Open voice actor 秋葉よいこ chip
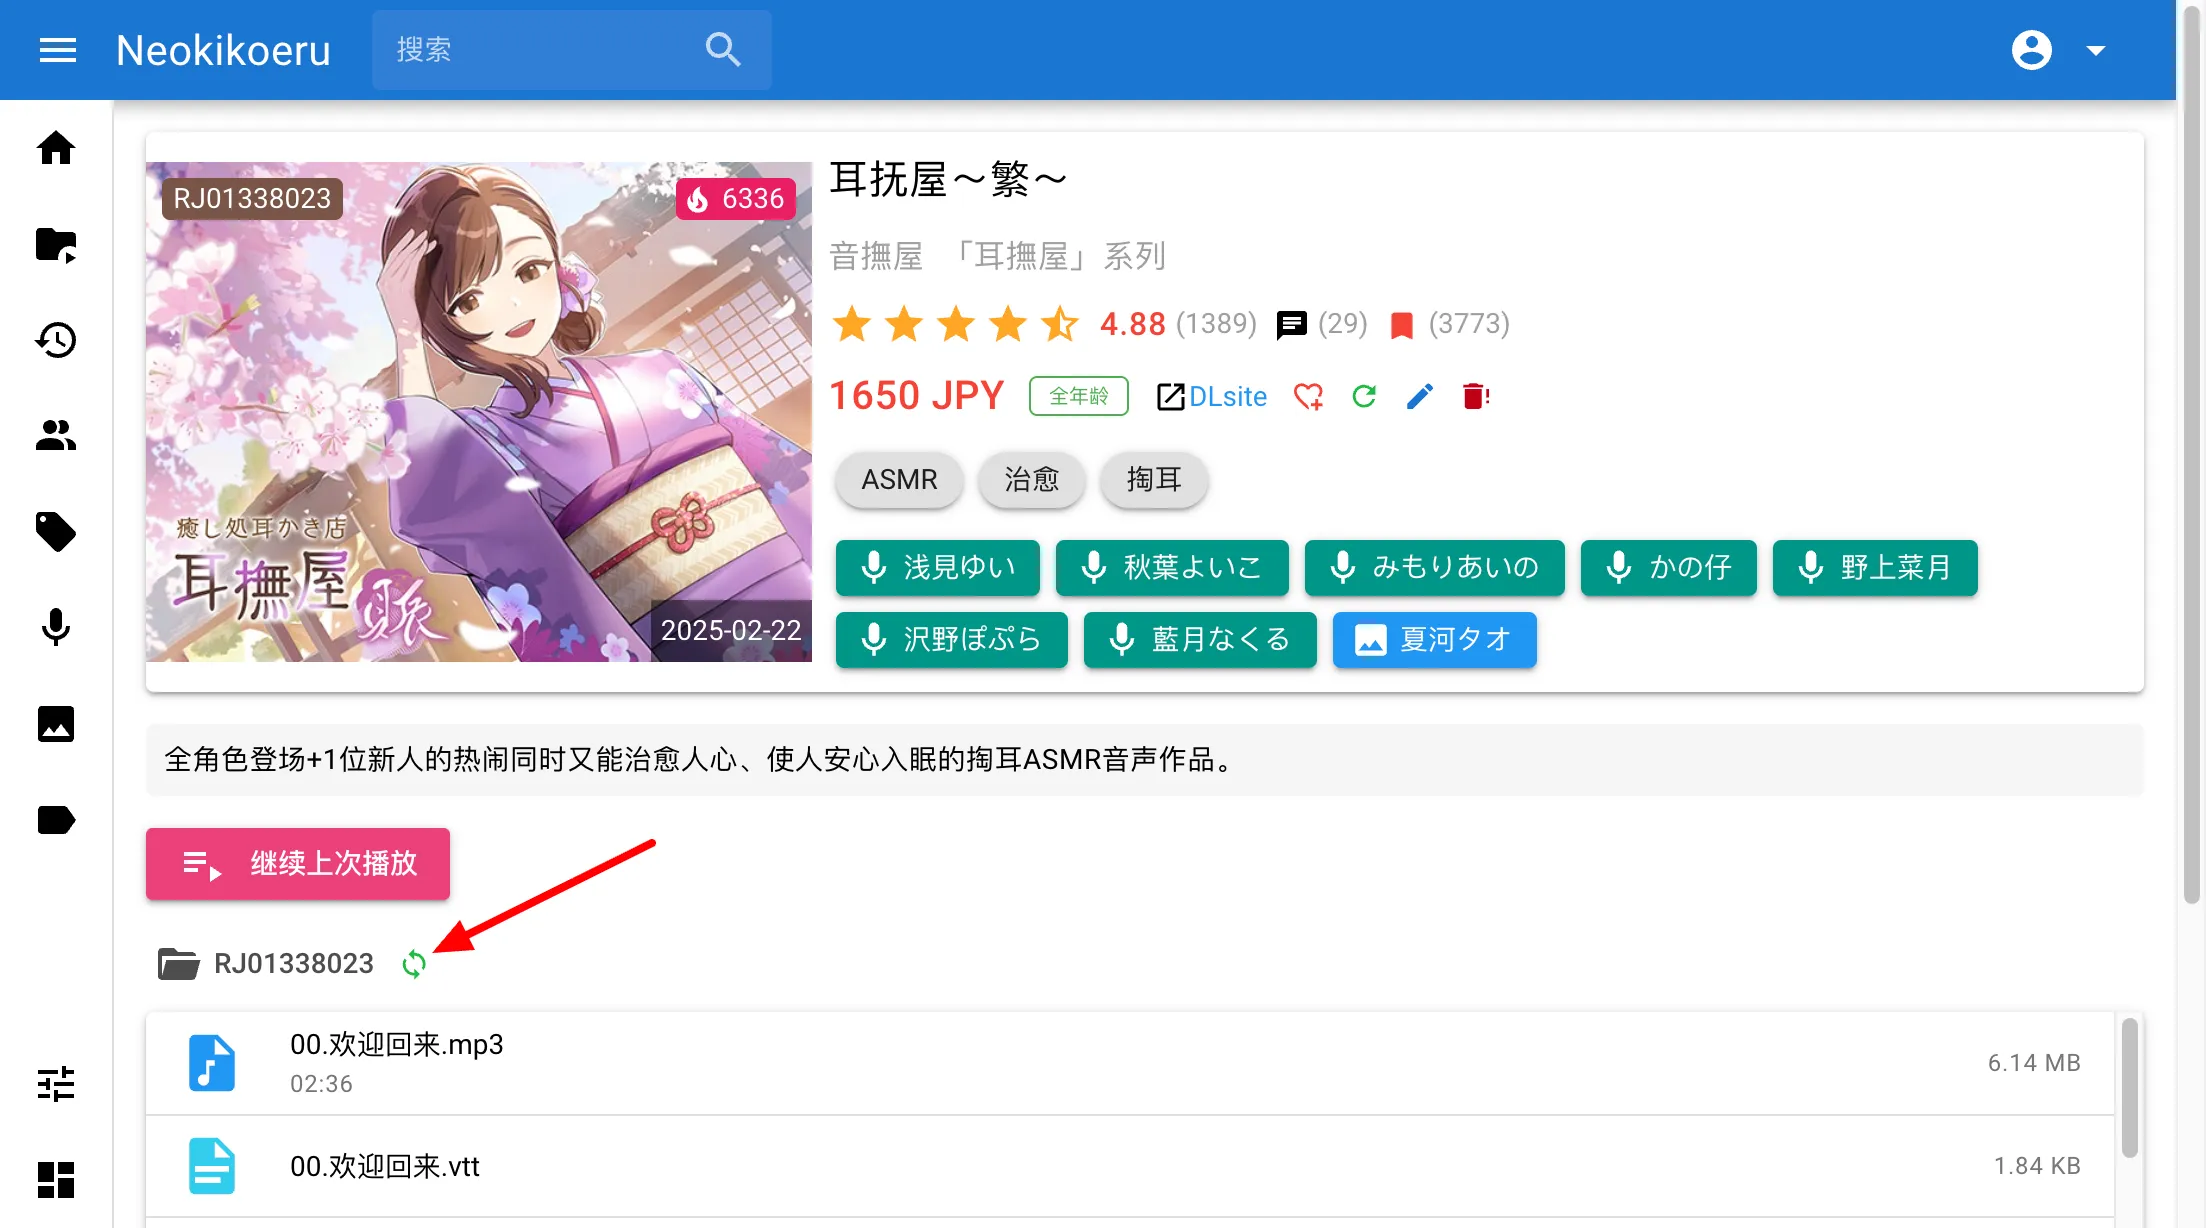 point(1172,568)
